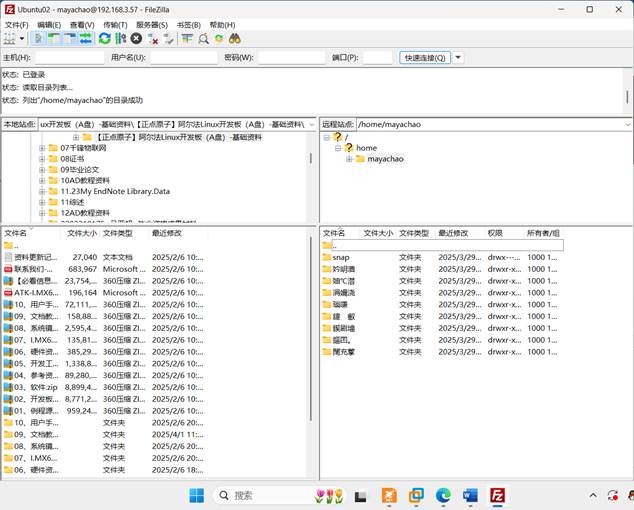Open the 传输(T) menu
Viewport: 634px width, 510px height.
[x=115, y=25]
